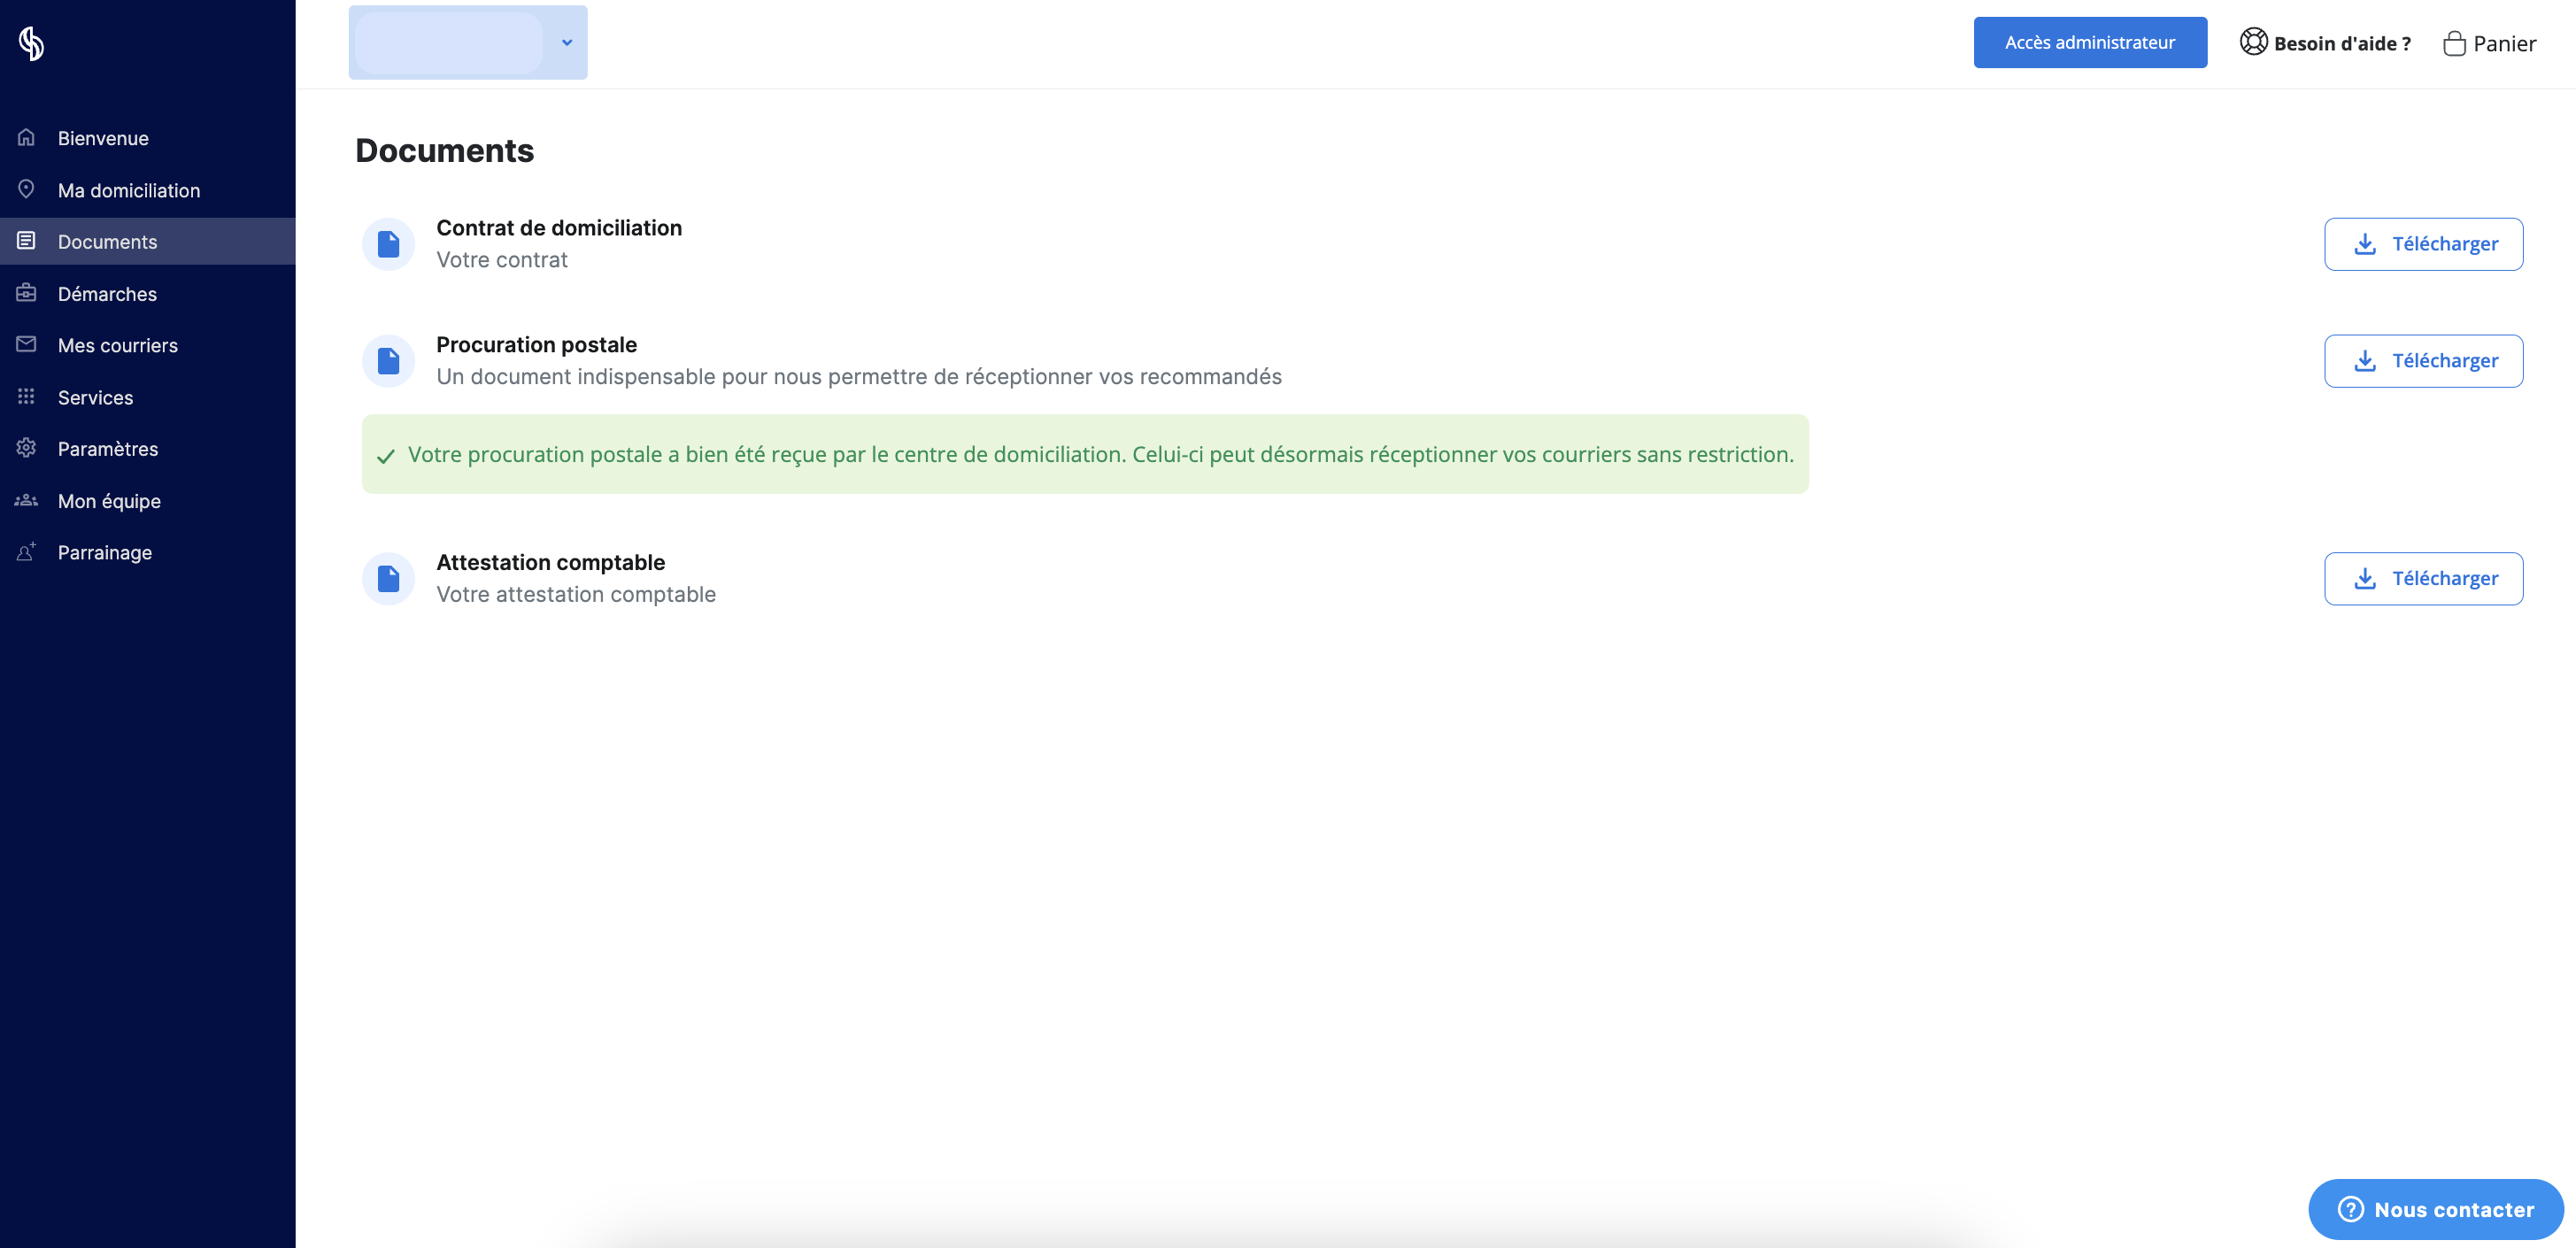Open the Panier cart
Screen dimensions: 2576x1248
coord(2489,43)
